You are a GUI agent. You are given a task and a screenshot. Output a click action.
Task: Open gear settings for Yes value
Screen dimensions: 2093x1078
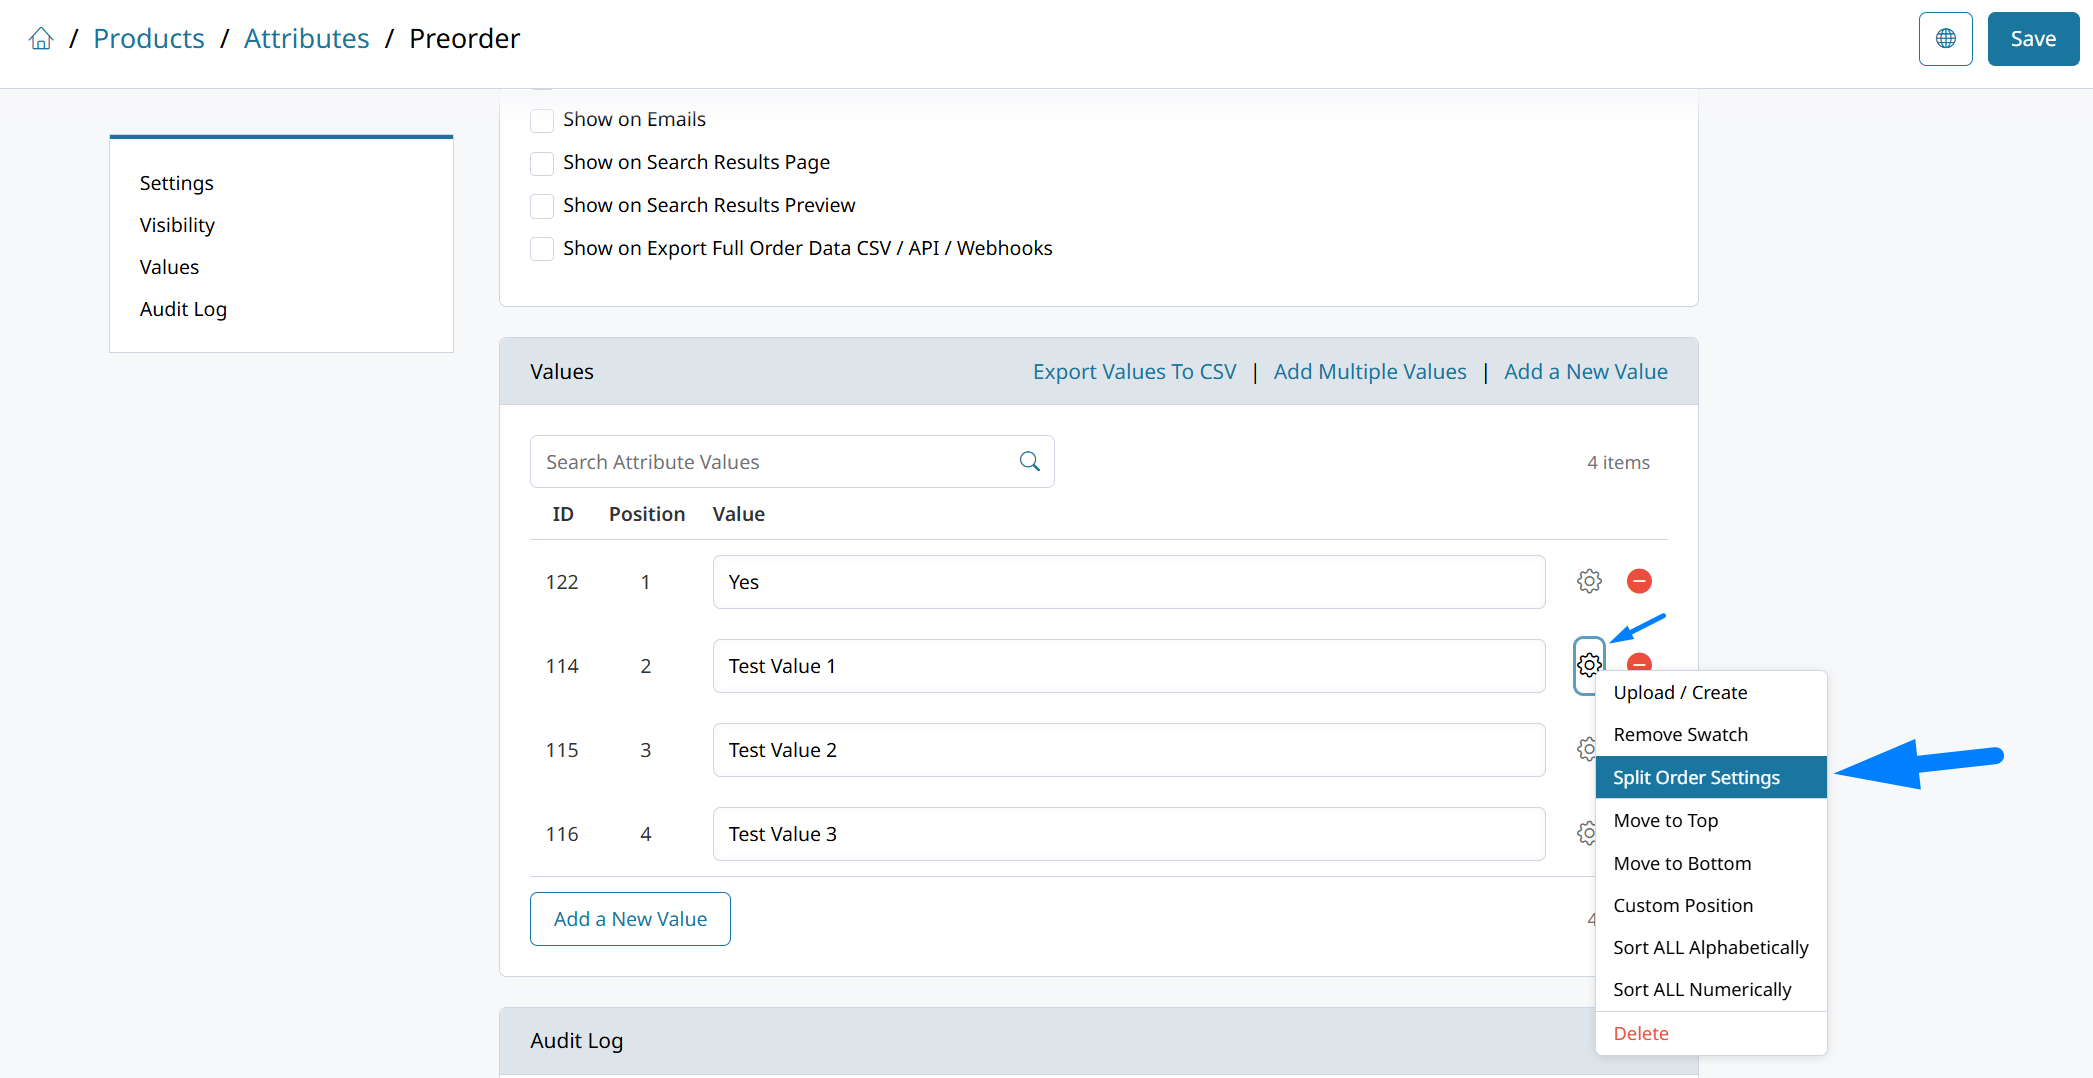[x=1589, y=581]
